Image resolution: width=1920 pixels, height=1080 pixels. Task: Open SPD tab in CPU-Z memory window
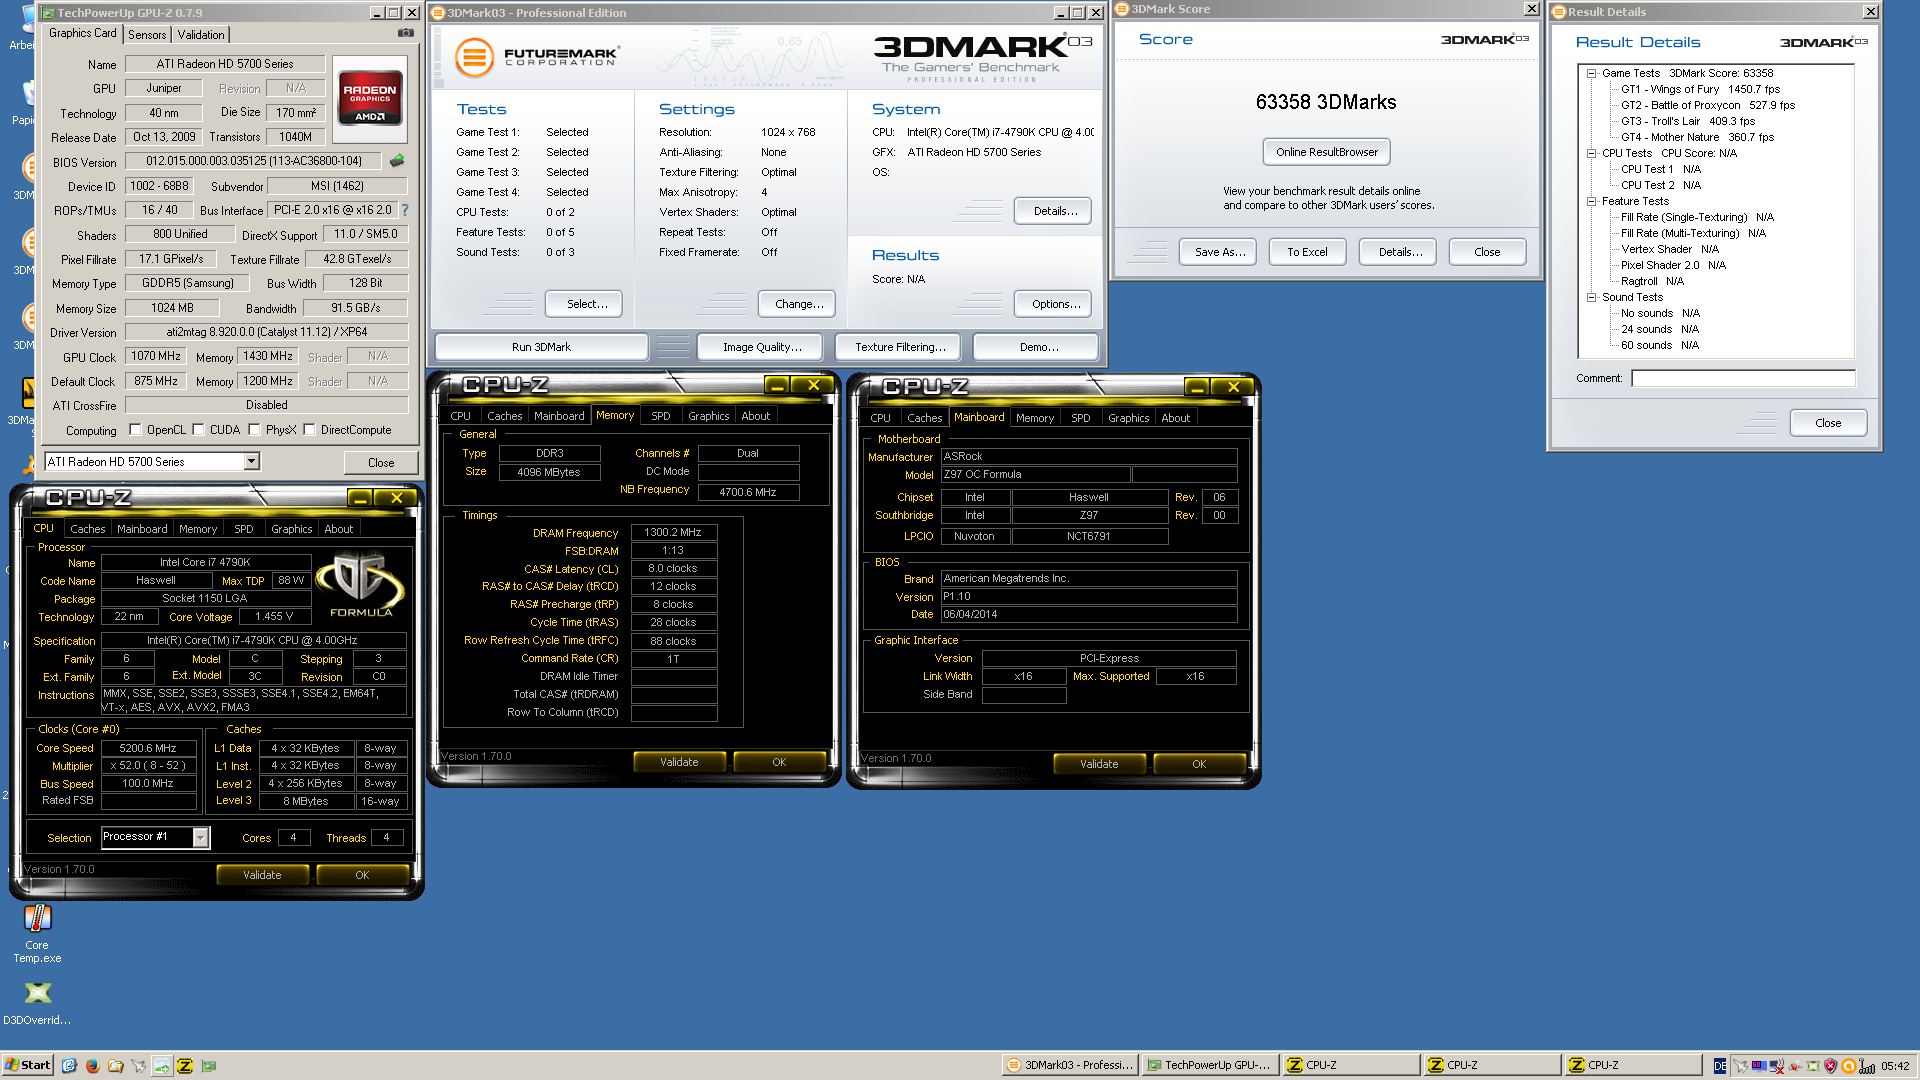(661, 416)
